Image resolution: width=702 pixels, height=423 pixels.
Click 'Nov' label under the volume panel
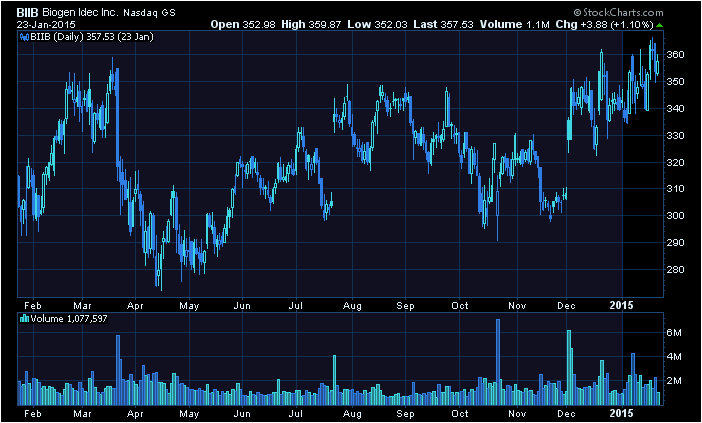pyautogui.click(x=517, y=414)
